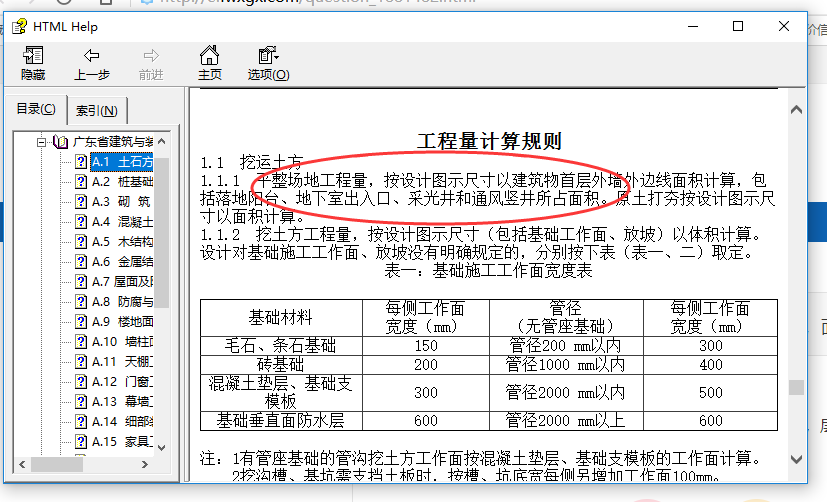
Task: Click help page icon beside A.2
Action: (x=81, y=181)
